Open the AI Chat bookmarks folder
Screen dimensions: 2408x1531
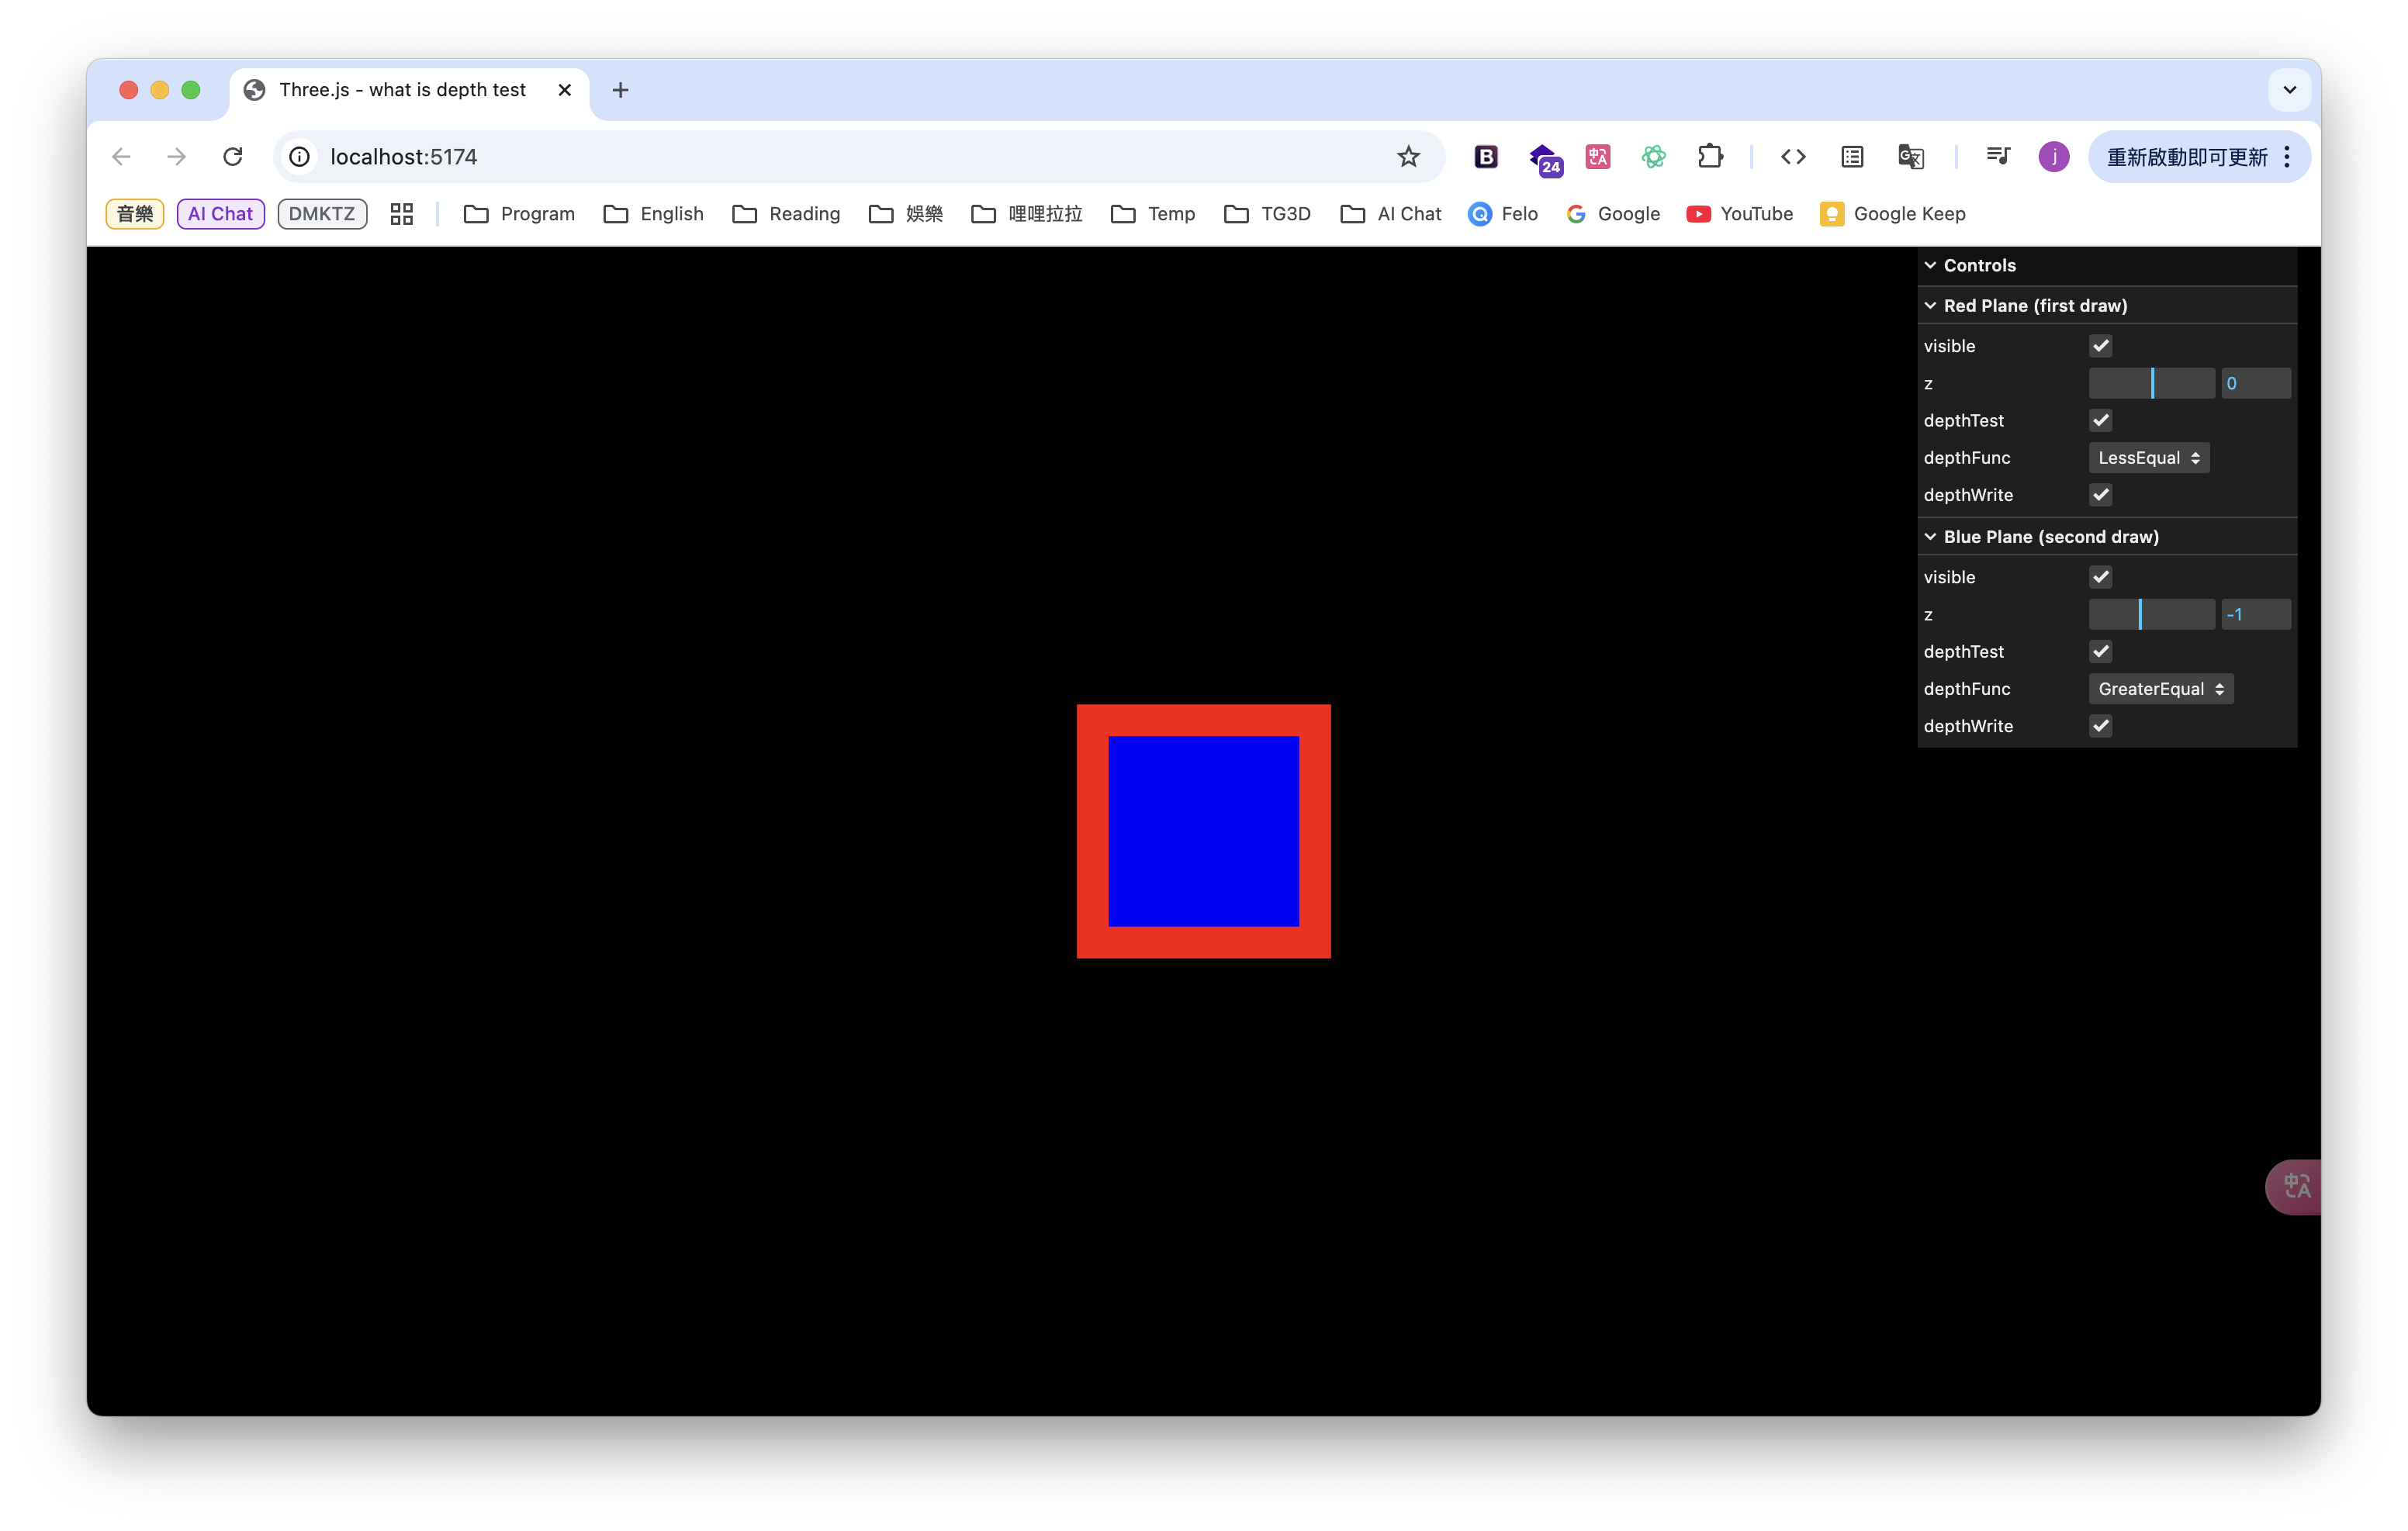pyautogui.click(x=1391, y=214)
